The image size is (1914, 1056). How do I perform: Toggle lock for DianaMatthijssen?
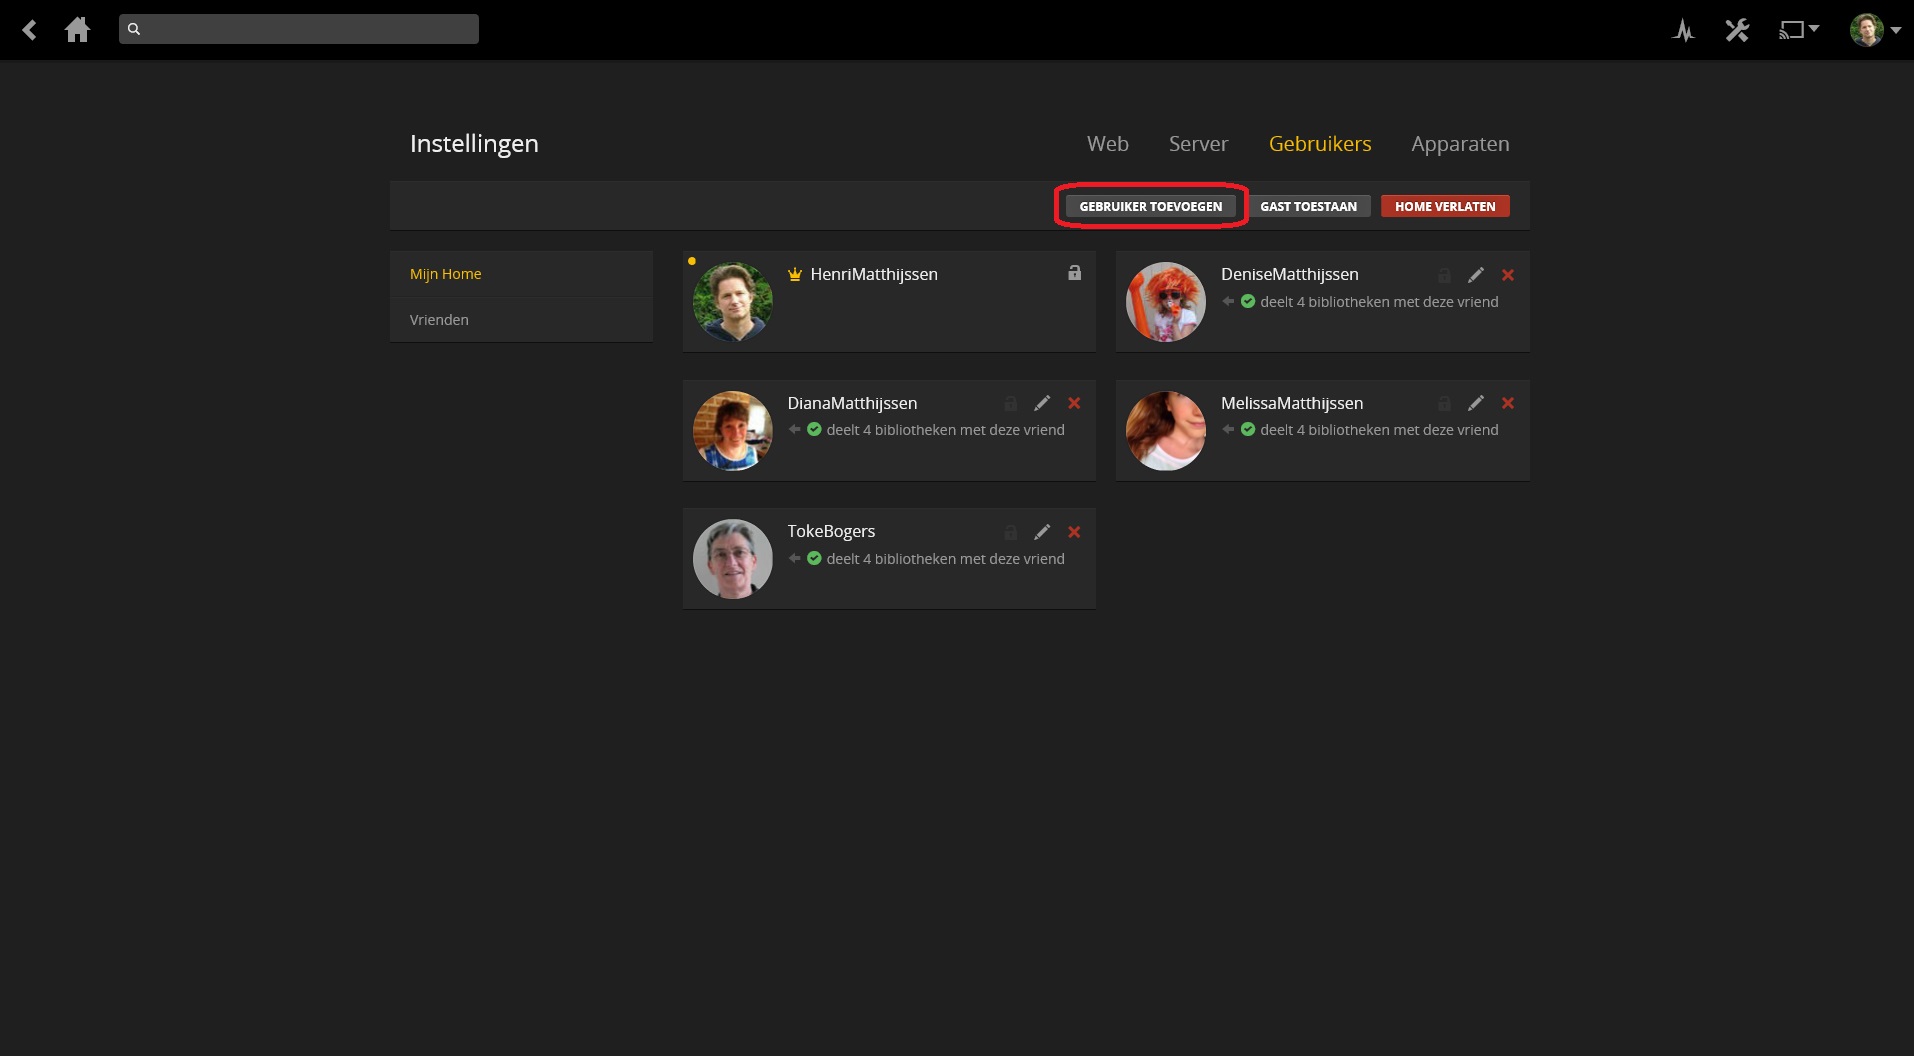tap(1011, 403)
